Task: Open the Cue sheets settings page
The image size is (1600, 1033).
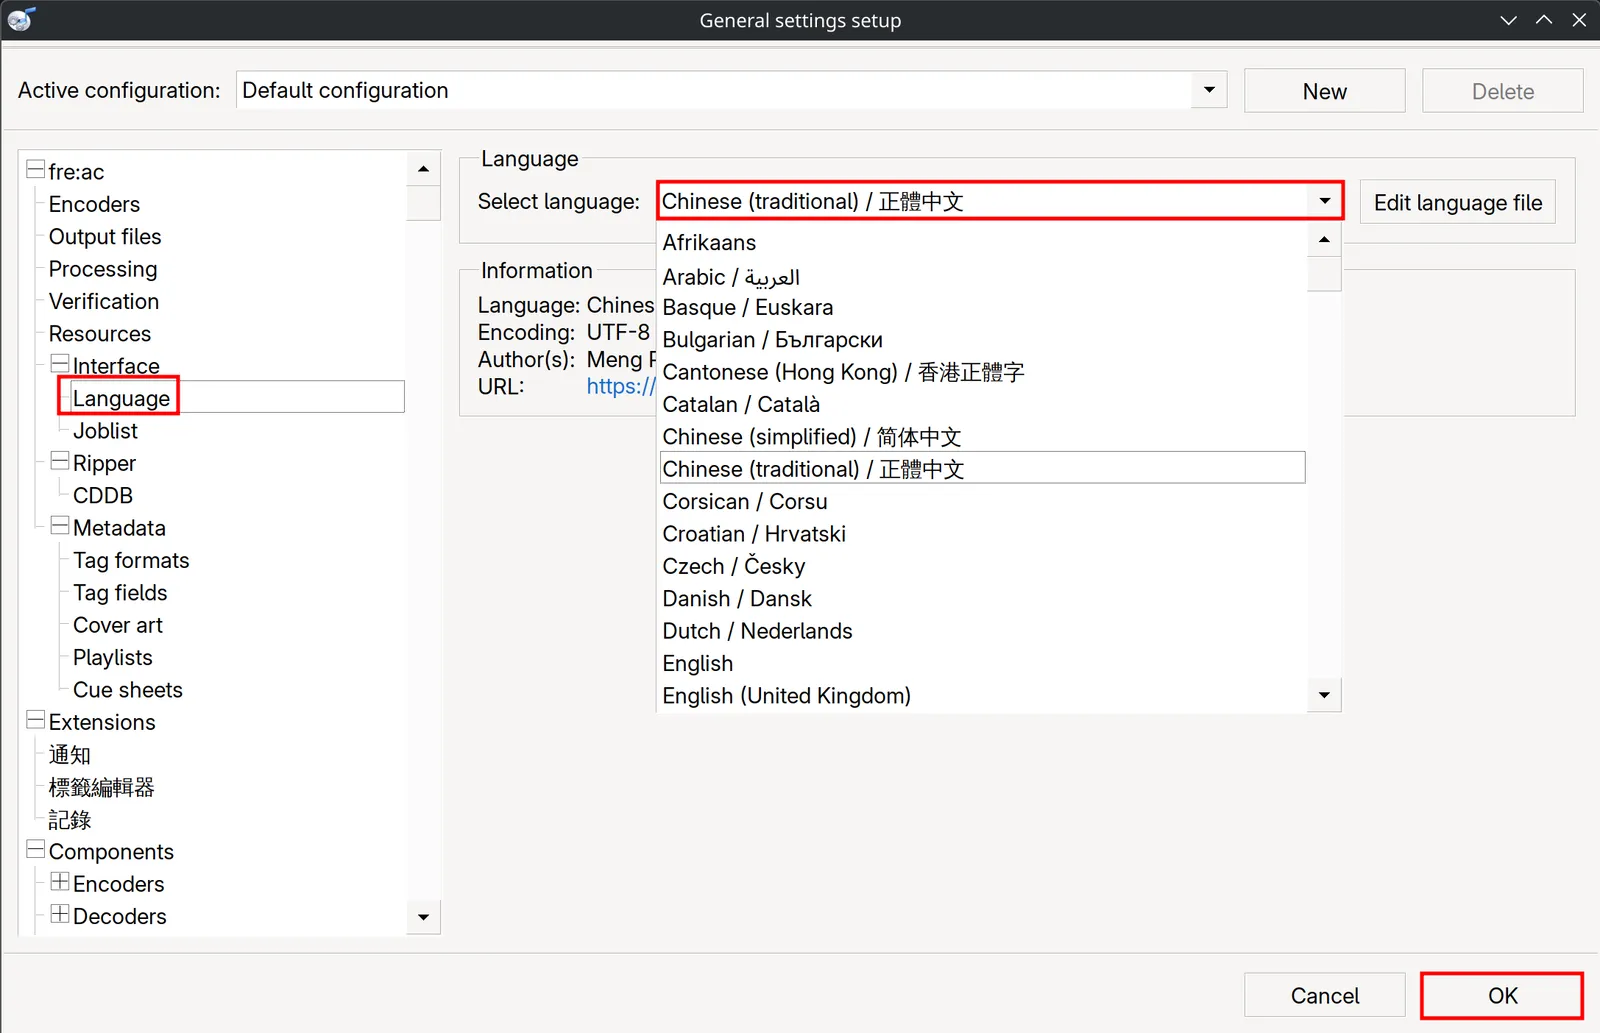Action: point(128,690)
